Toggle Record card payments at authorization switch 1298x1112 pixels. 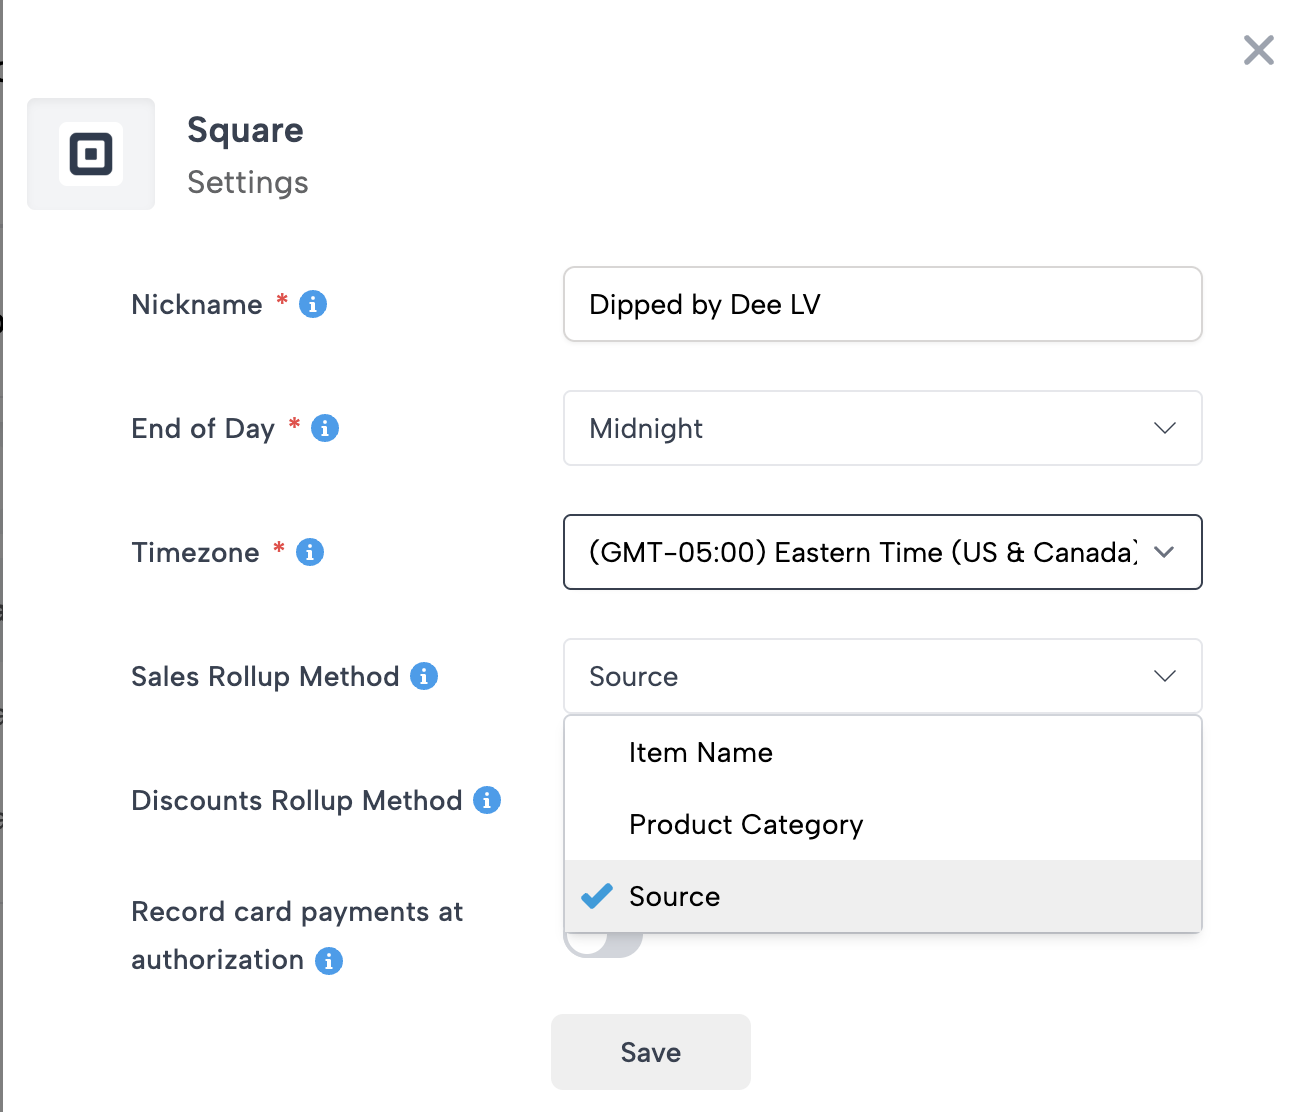[603, 944]
